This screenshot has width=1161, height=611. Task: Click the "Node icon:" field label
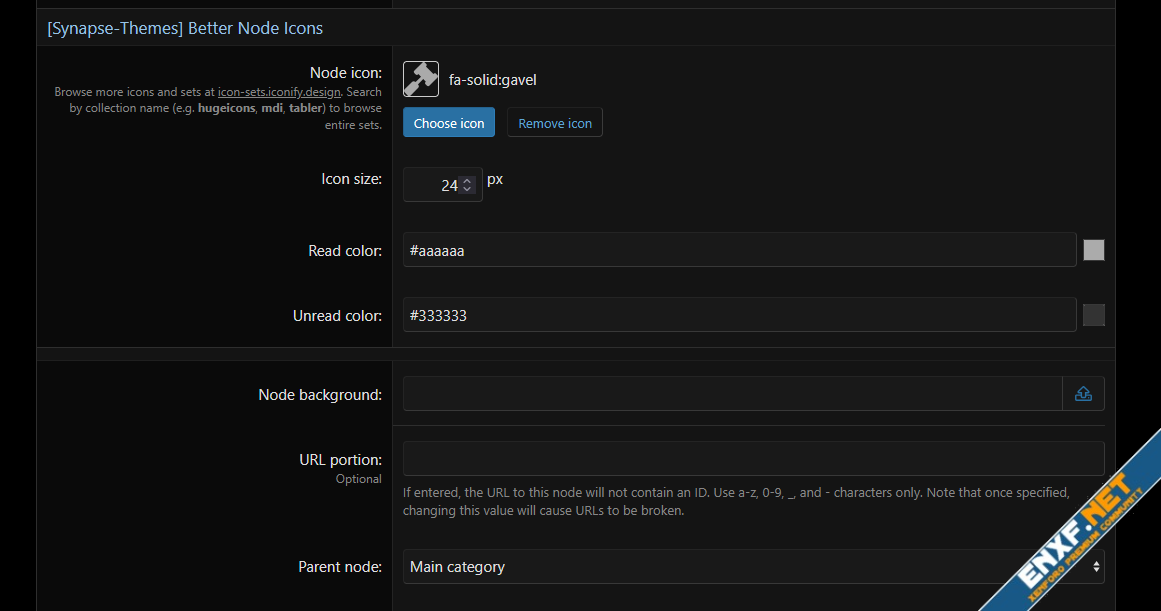(345, 73)
